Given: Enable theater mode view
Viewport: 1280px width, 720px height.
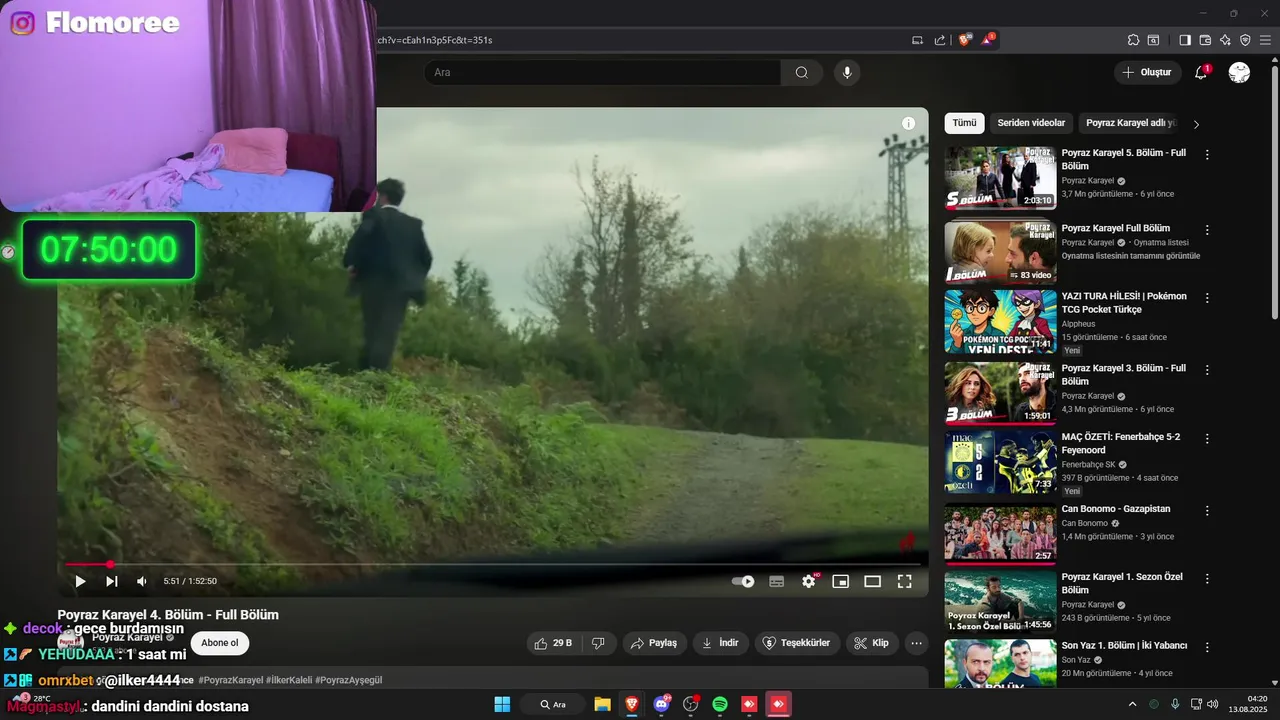Looking at the screenshot, I should click(x=872, y=581).
